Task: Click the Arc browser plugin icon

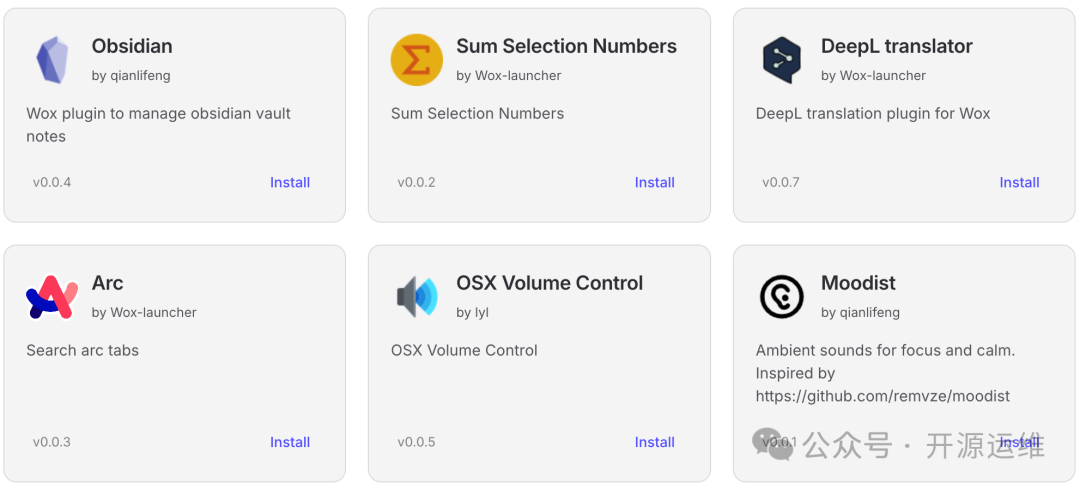Action: [52, 297]
